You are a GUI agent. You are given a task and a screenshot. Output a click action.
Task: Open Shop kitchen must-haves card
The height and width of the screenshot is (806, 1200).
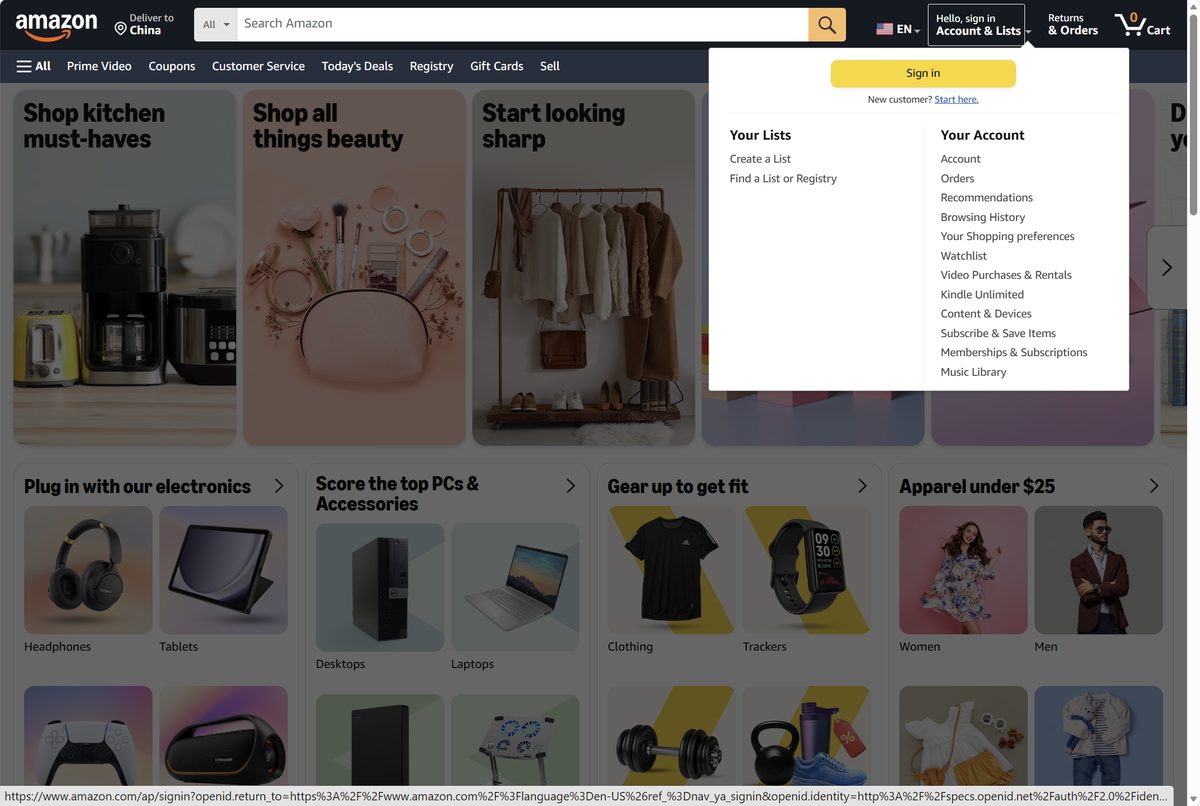pos(125,268)
